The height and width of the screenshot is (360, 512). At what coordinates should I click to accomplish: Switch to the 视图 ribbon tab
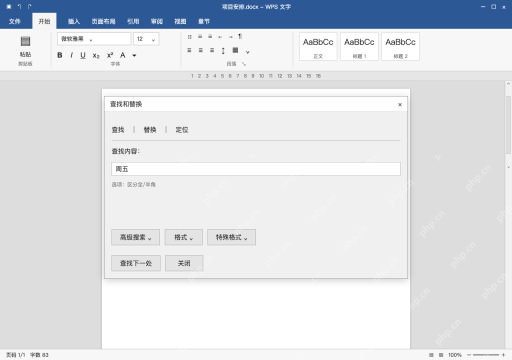coord(180,21)
